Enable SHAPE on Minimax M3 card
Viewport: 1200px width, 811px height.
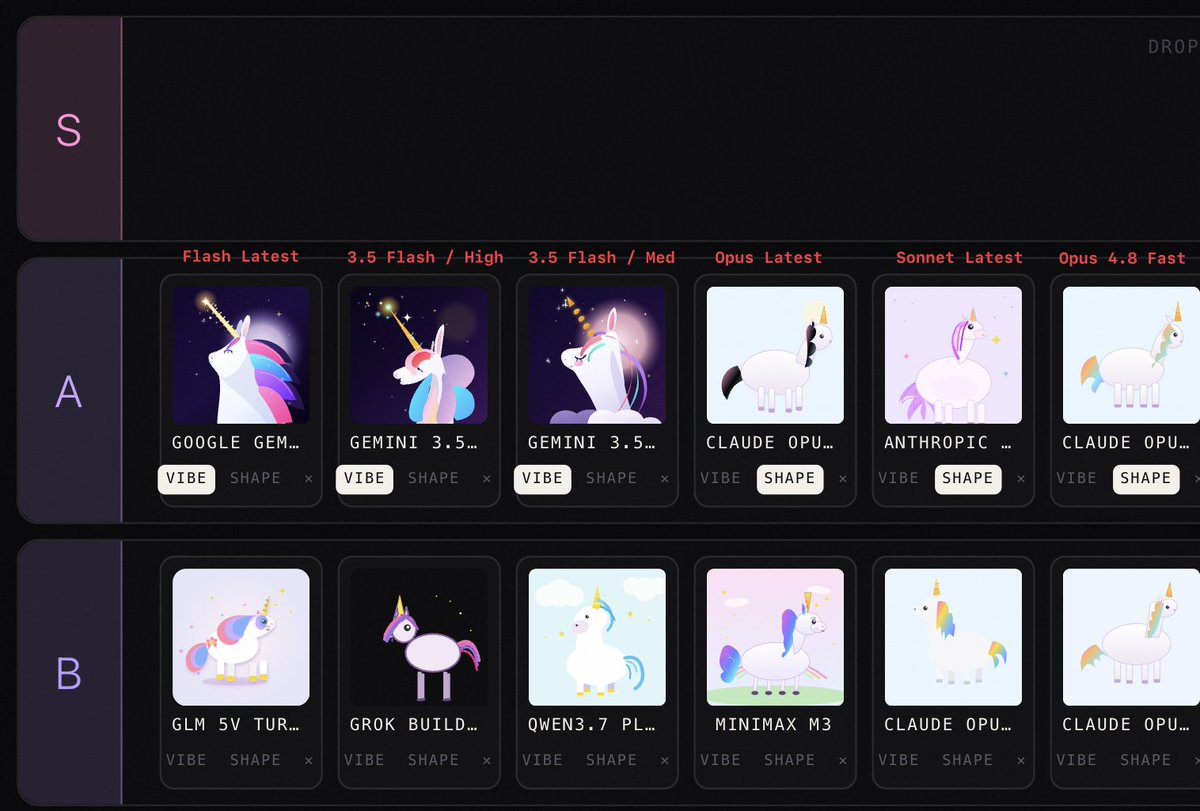coord(789,761)
